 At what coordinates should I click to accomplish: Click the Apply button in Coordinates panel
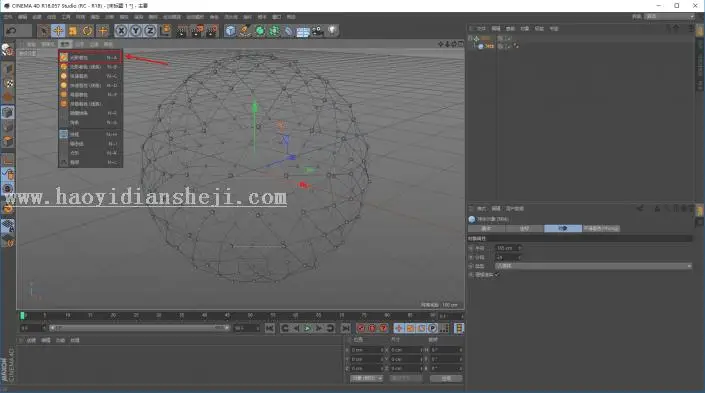point(446,379)
